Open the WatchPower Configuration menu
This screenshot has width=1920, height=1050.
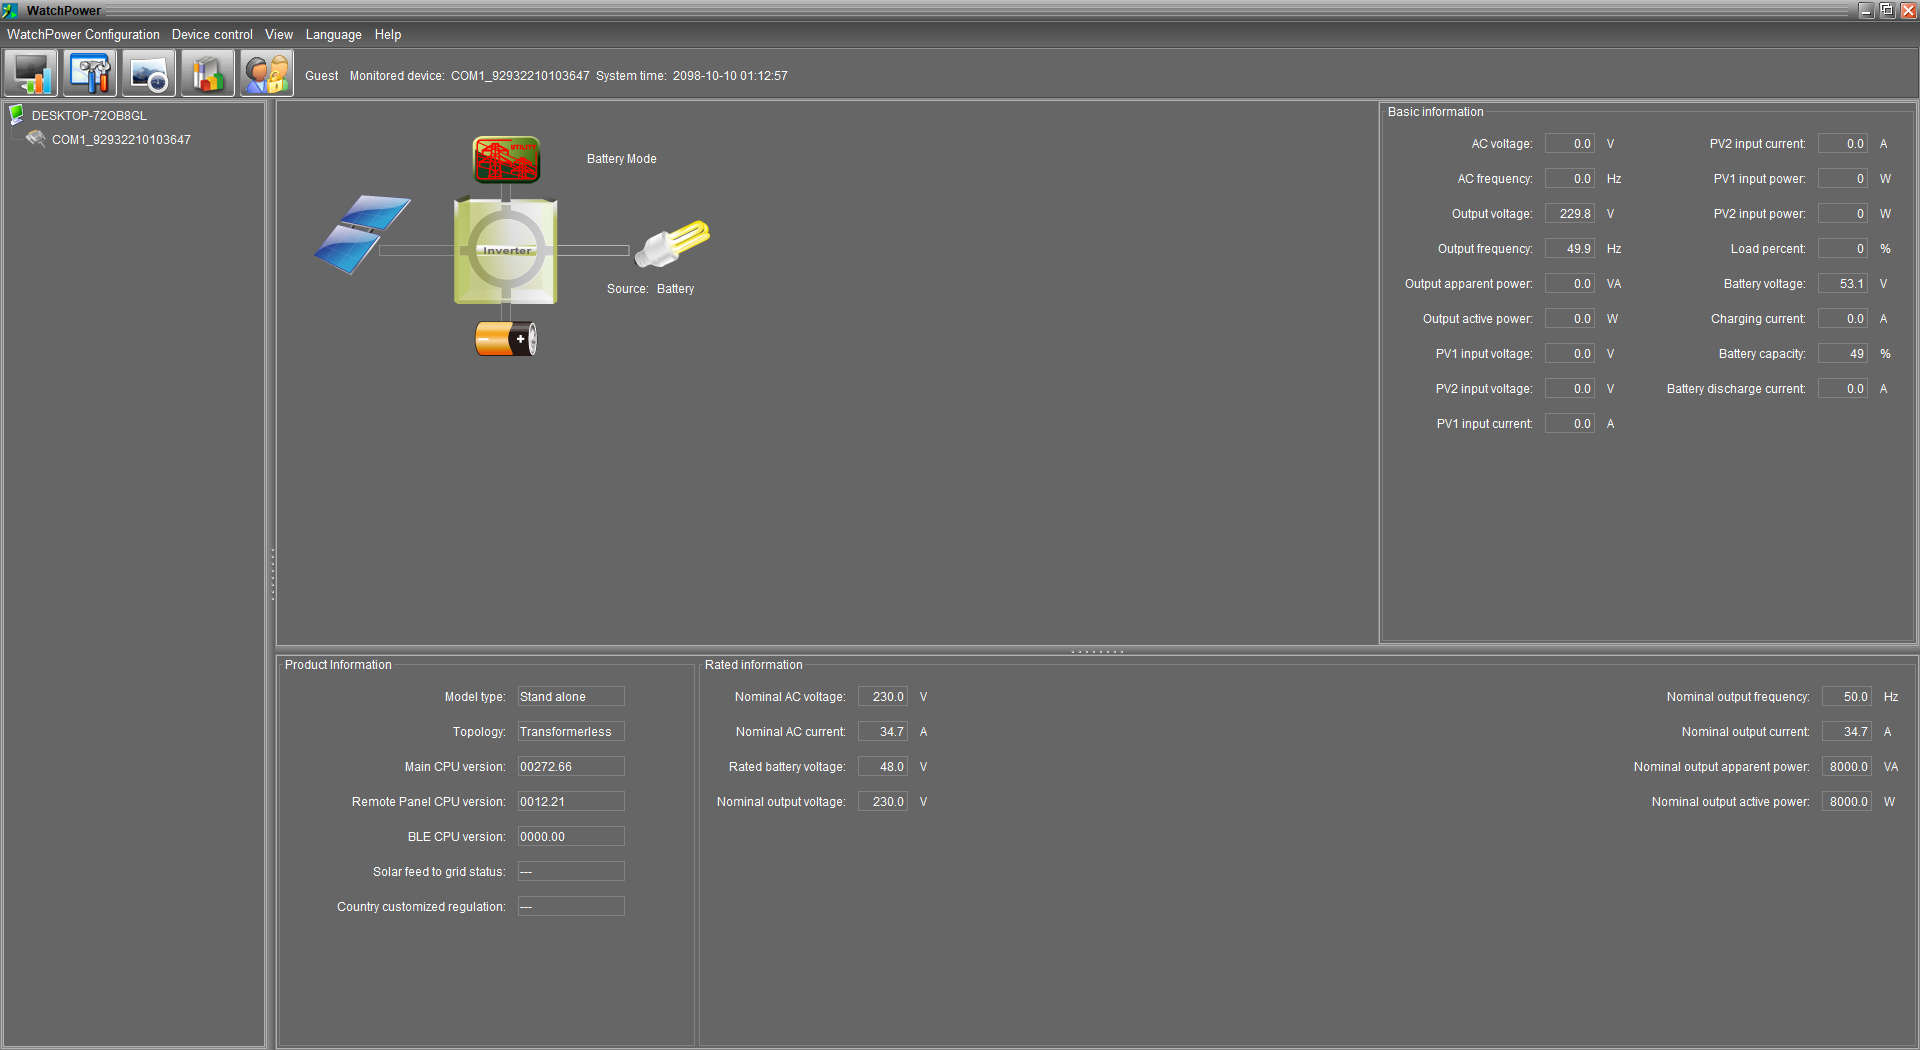pos(83,35)
